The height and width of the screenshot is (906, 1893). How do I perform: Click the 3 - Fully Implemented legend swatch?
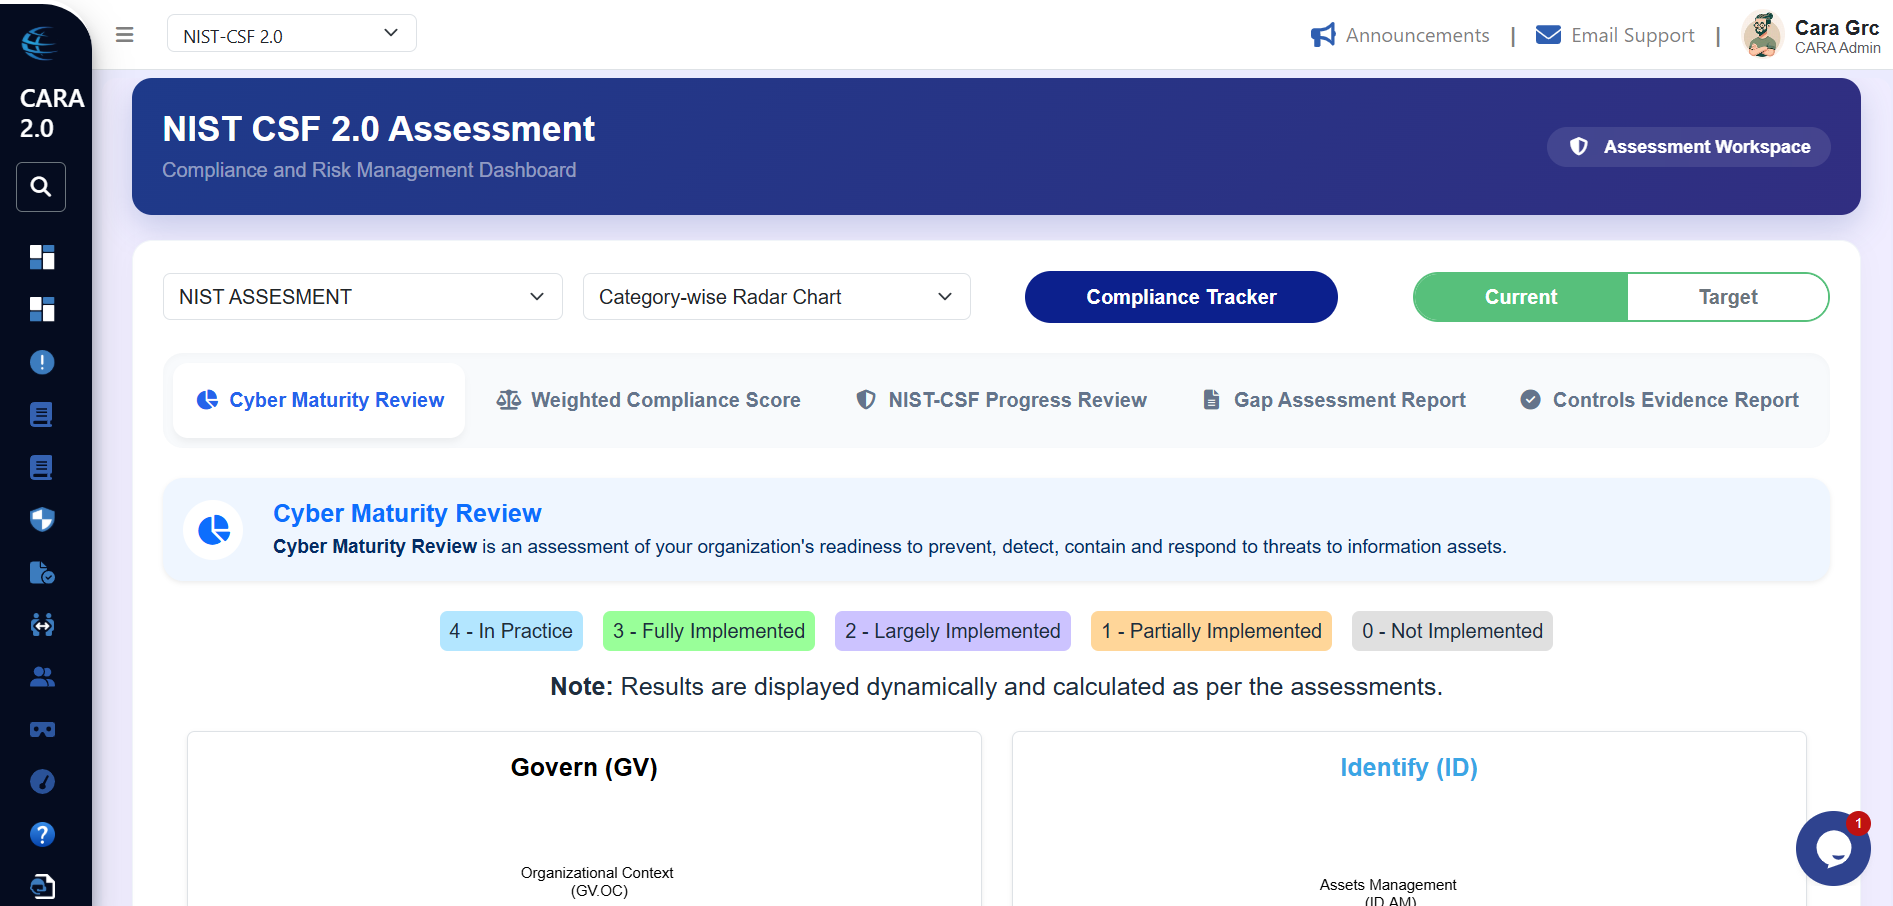[709, 631]
